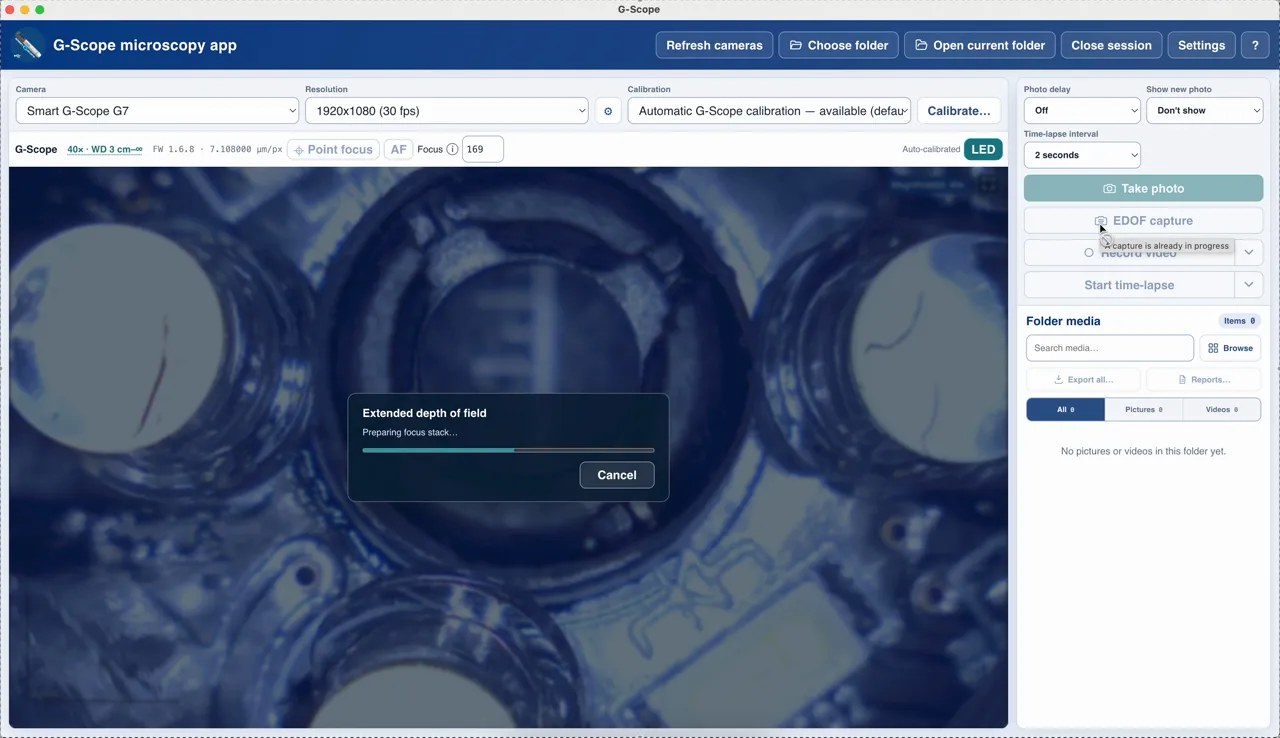Click Choose folder button
The image size is (1280, 738).
point(839,45)
